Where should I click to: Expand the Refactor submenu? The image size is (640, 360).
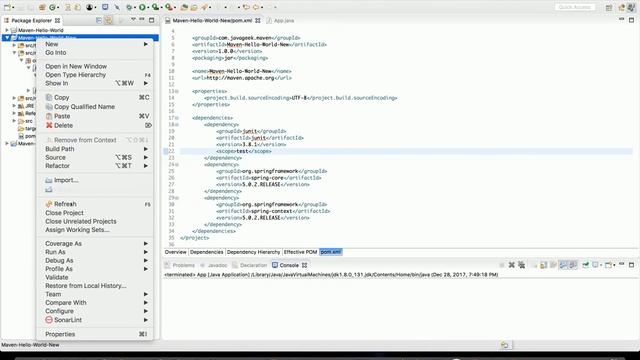pyautogui.click(x=95, y=166)
